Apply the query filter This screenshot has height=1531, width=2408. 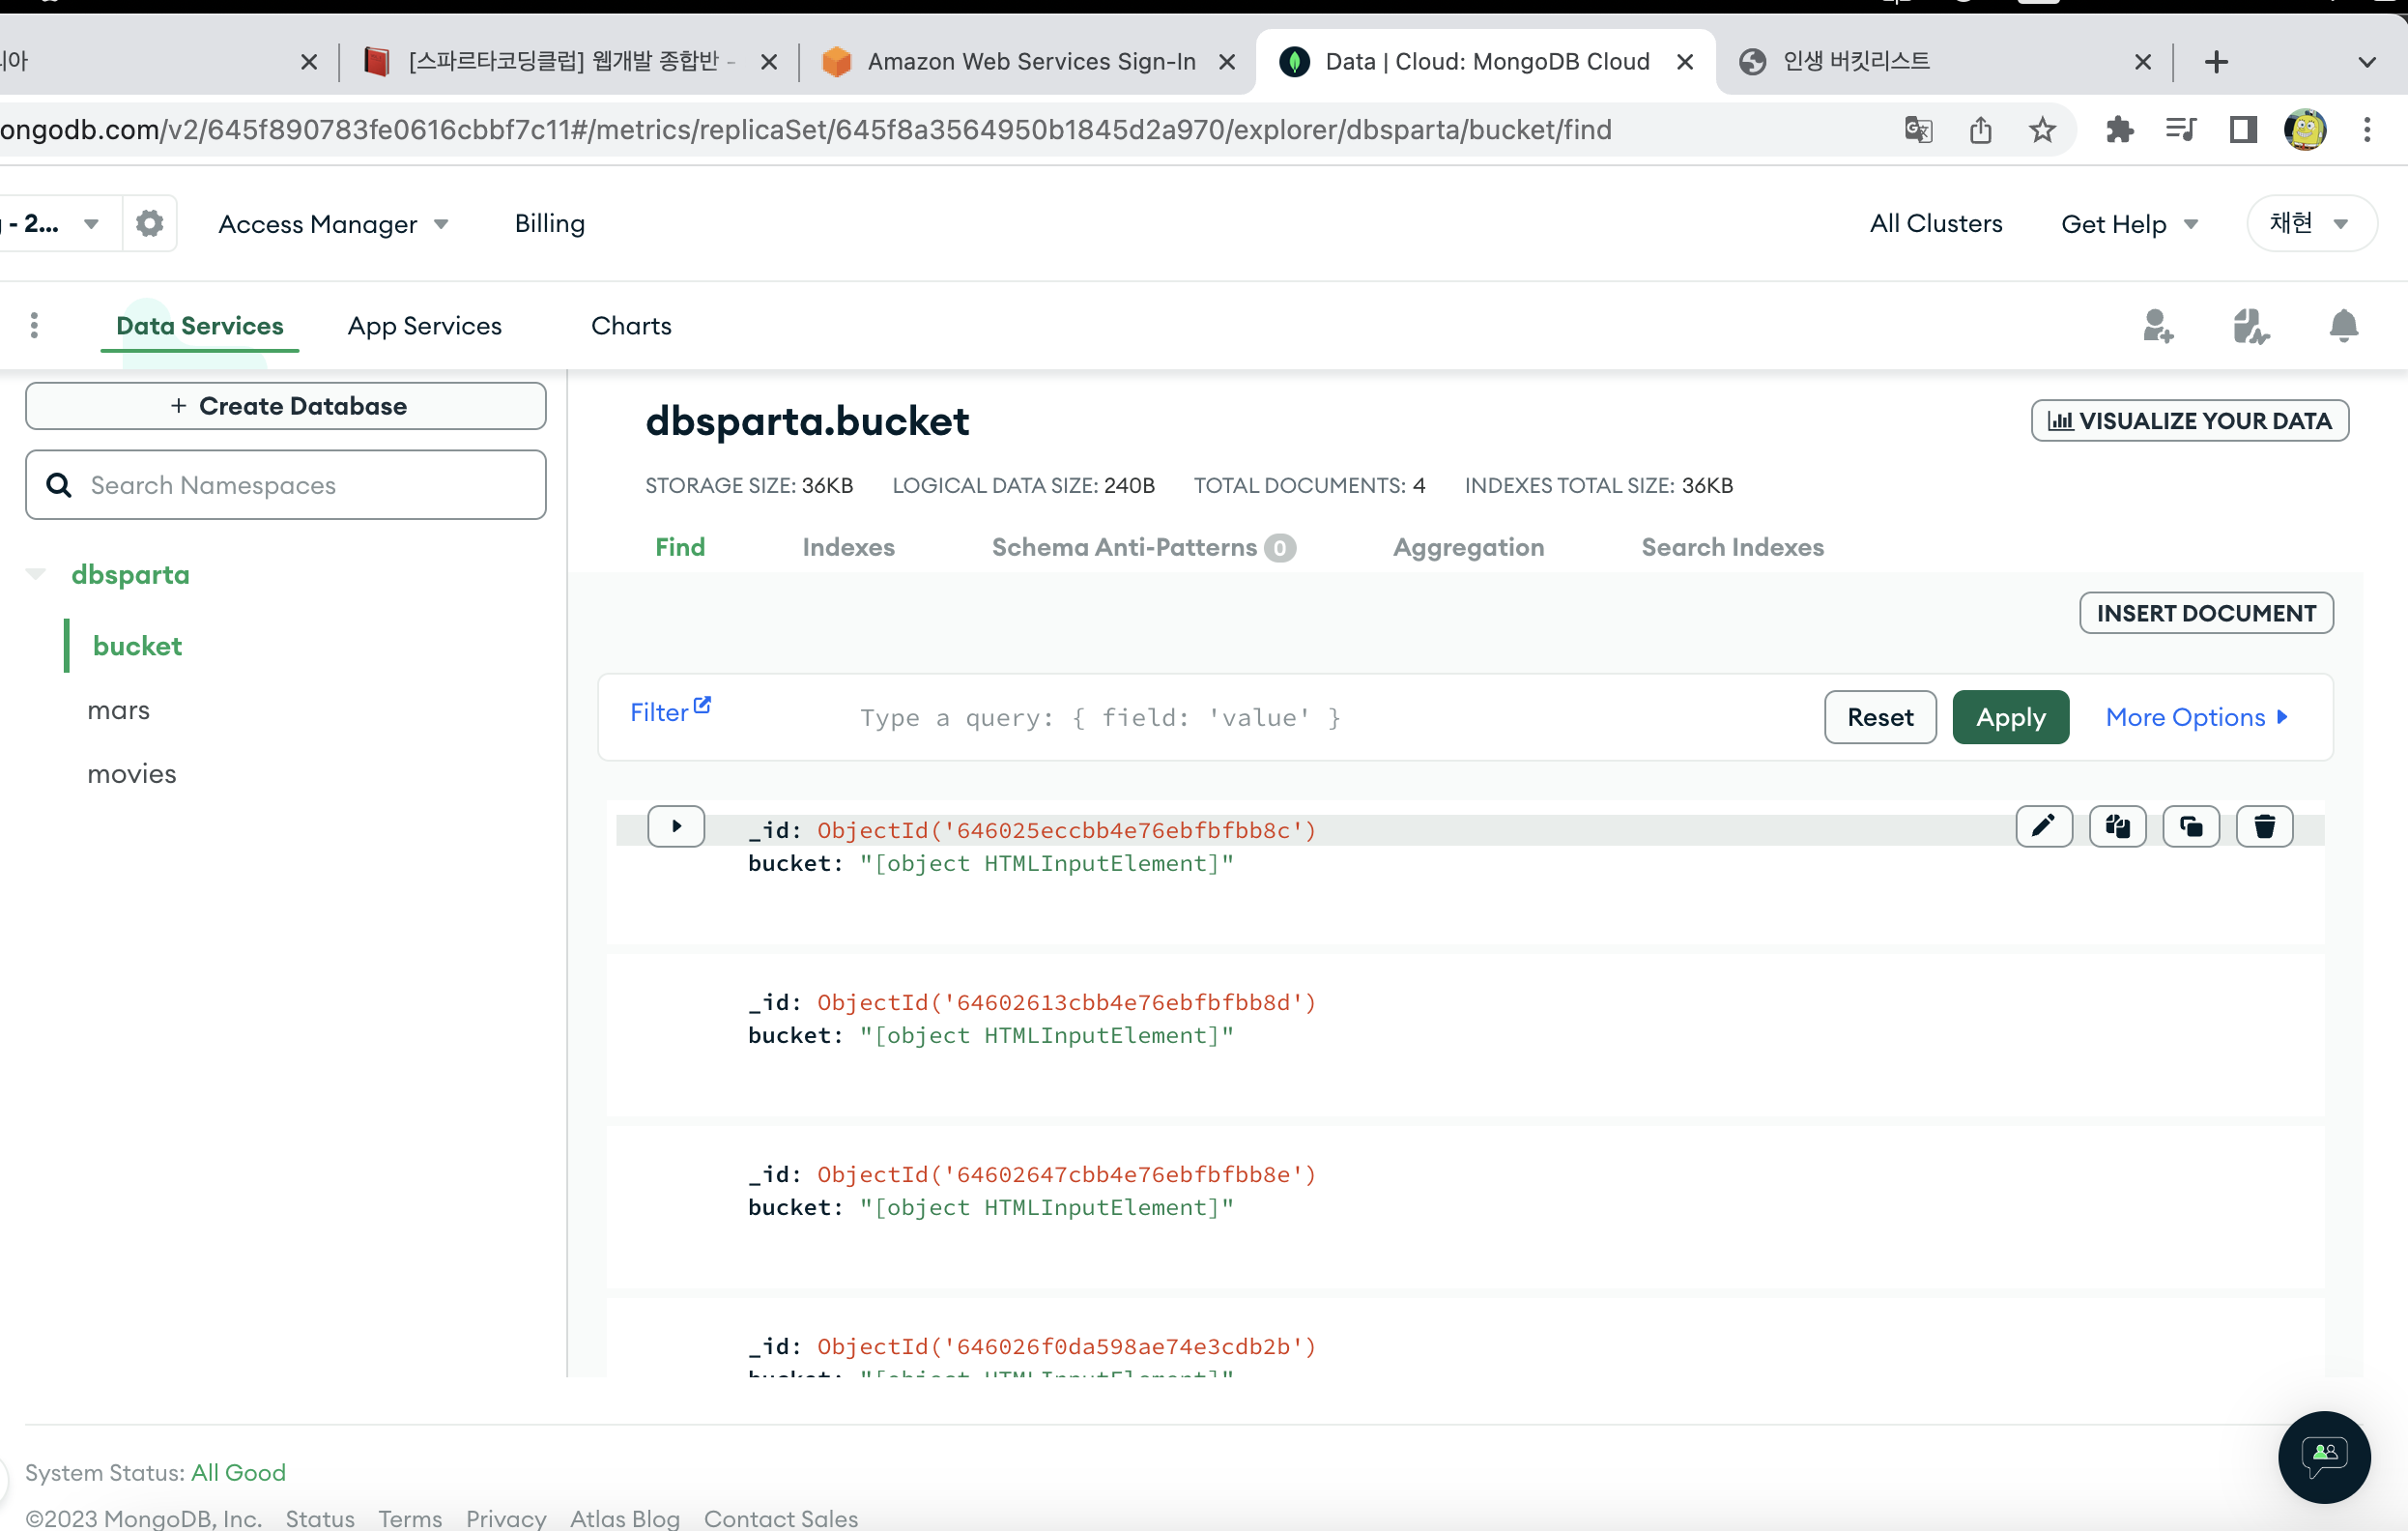pos(2010,717)
